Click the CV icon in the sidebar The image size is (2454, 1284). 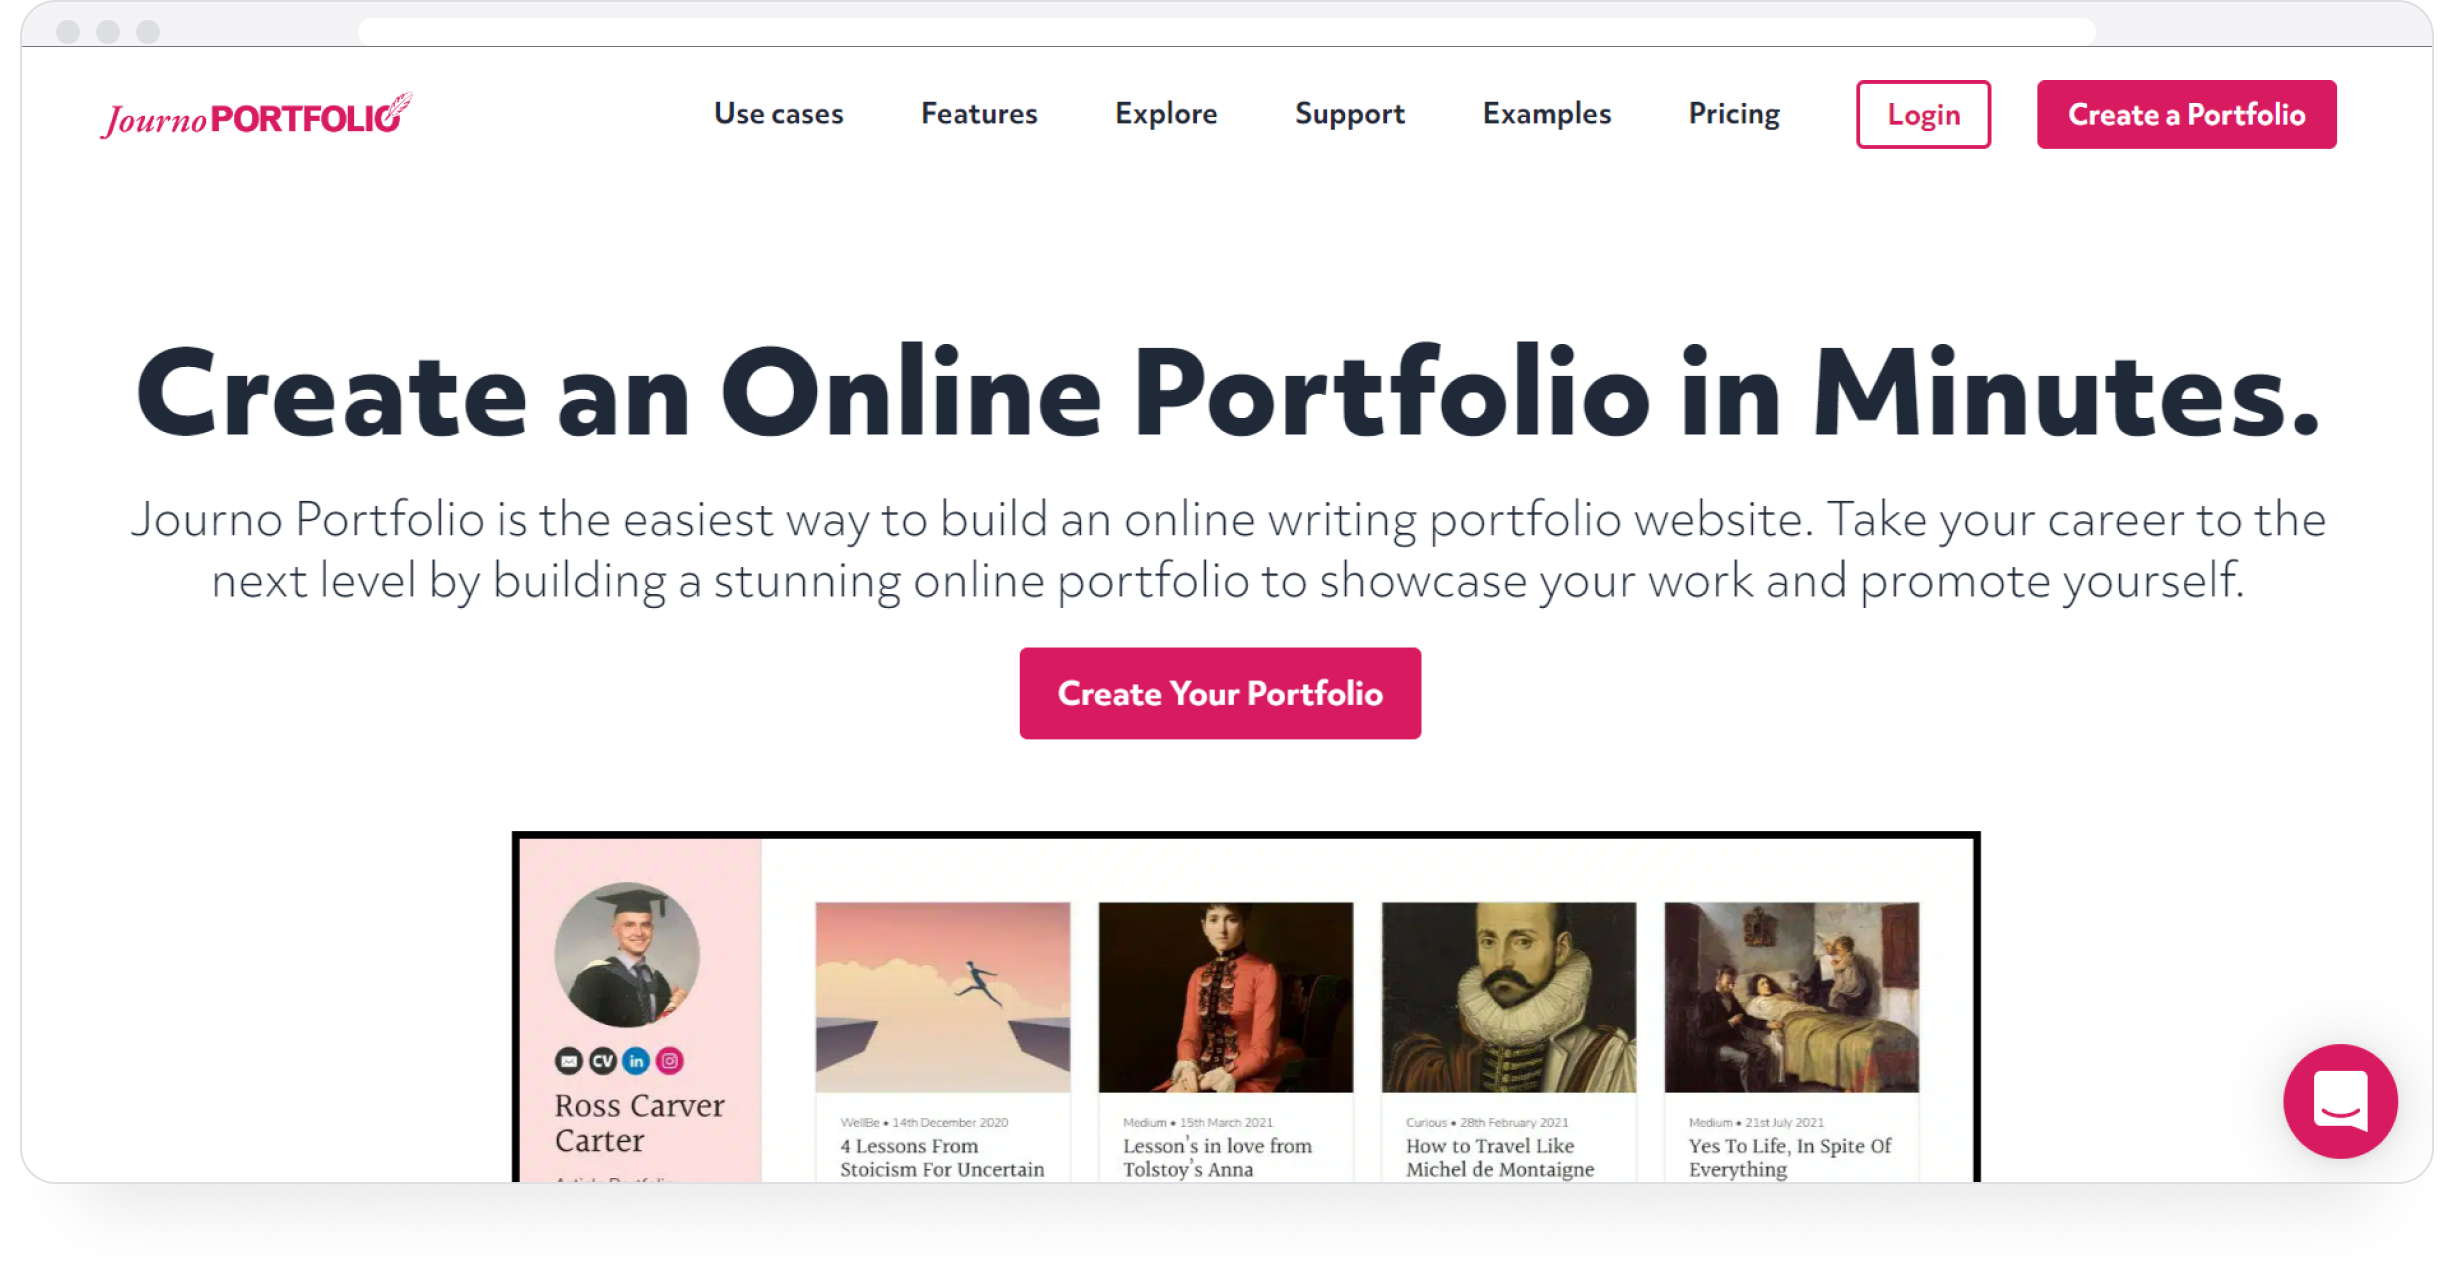coord(603,1061)
